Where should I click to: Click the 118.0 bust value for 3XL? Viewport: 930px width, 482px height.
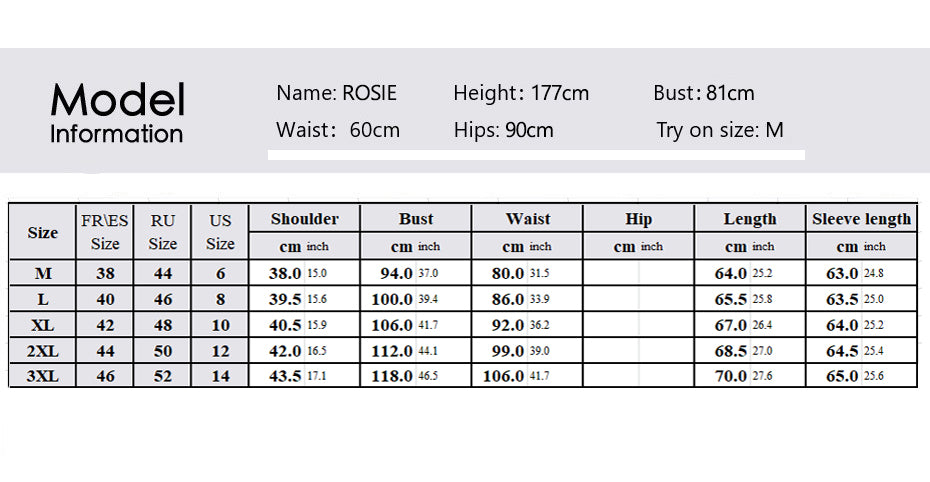tap(392, 376)
